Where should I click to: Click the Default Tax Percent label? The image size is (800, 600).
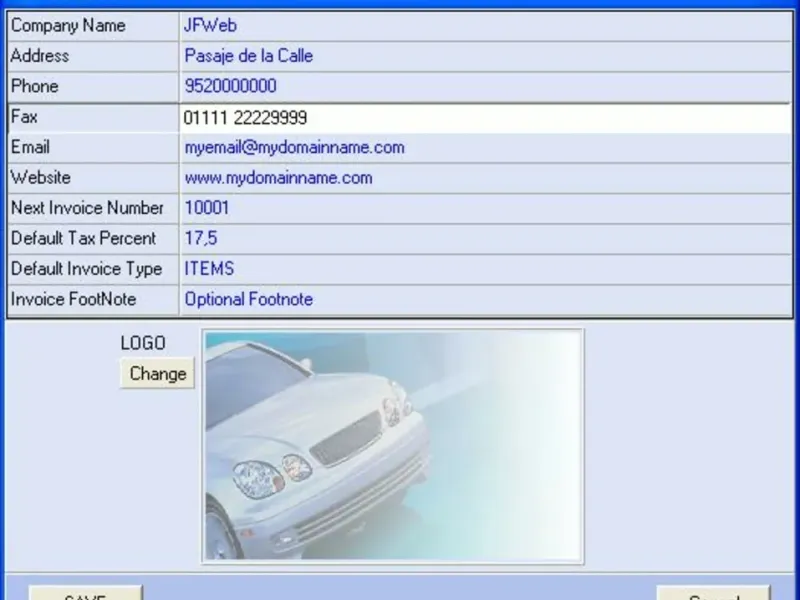pos(83,238)
